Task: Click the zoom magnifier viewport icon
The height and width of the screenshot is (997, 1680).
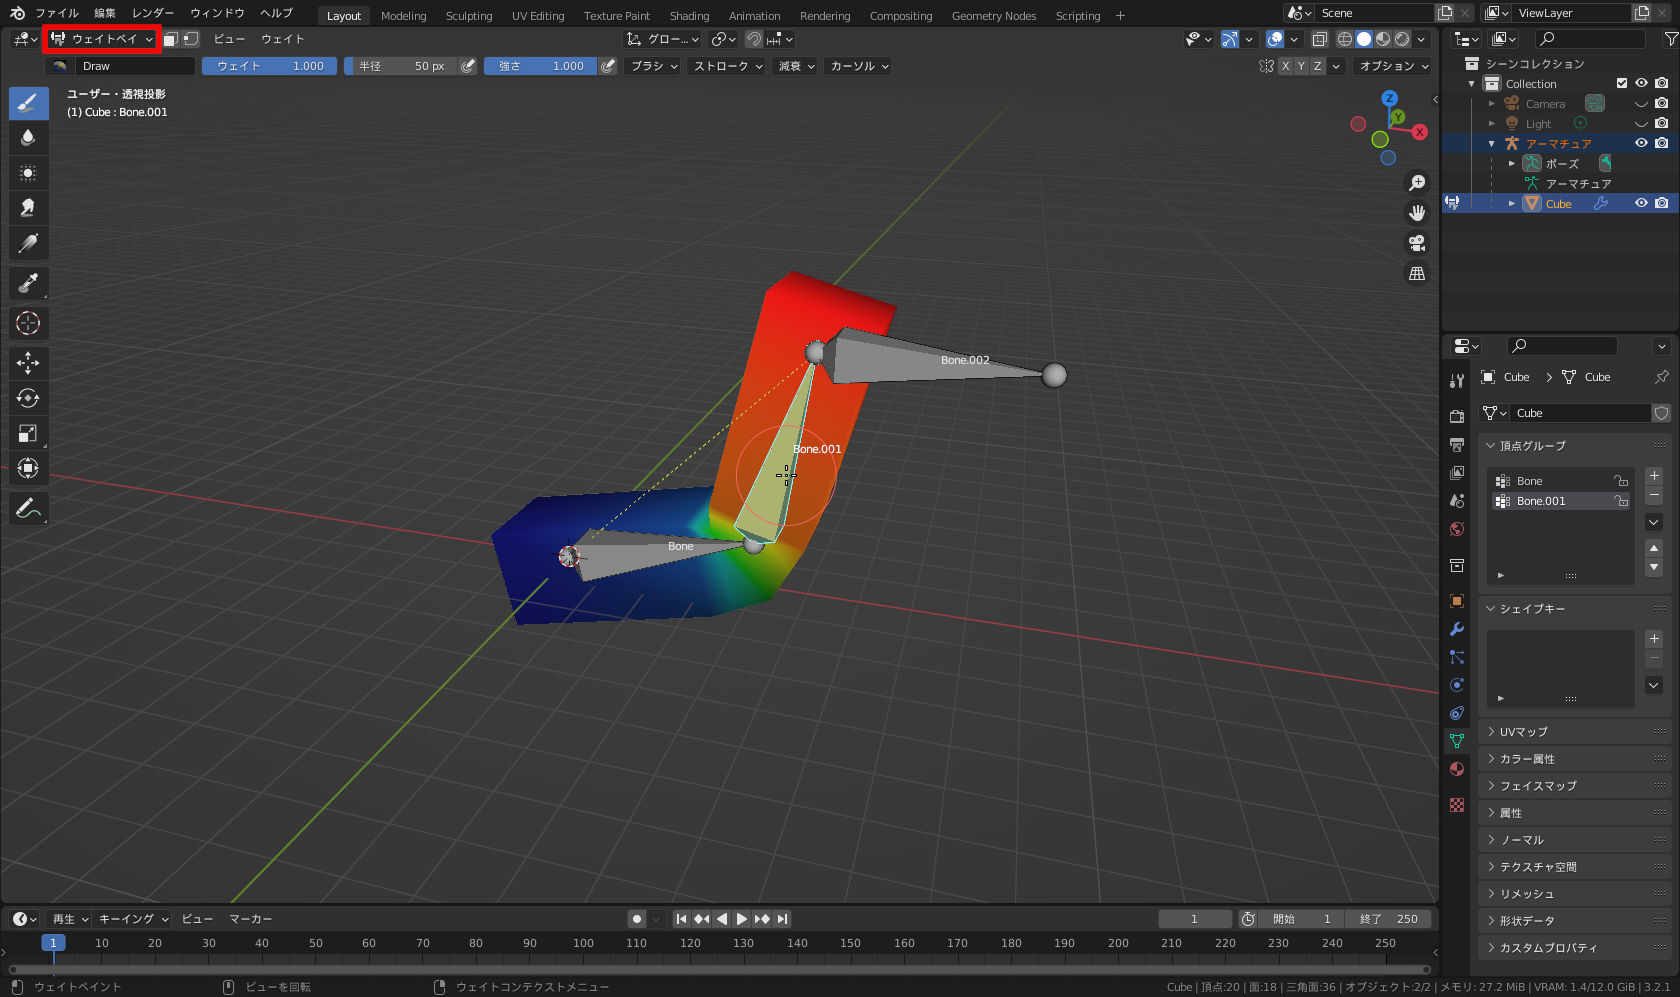Action: point(1417,183)
